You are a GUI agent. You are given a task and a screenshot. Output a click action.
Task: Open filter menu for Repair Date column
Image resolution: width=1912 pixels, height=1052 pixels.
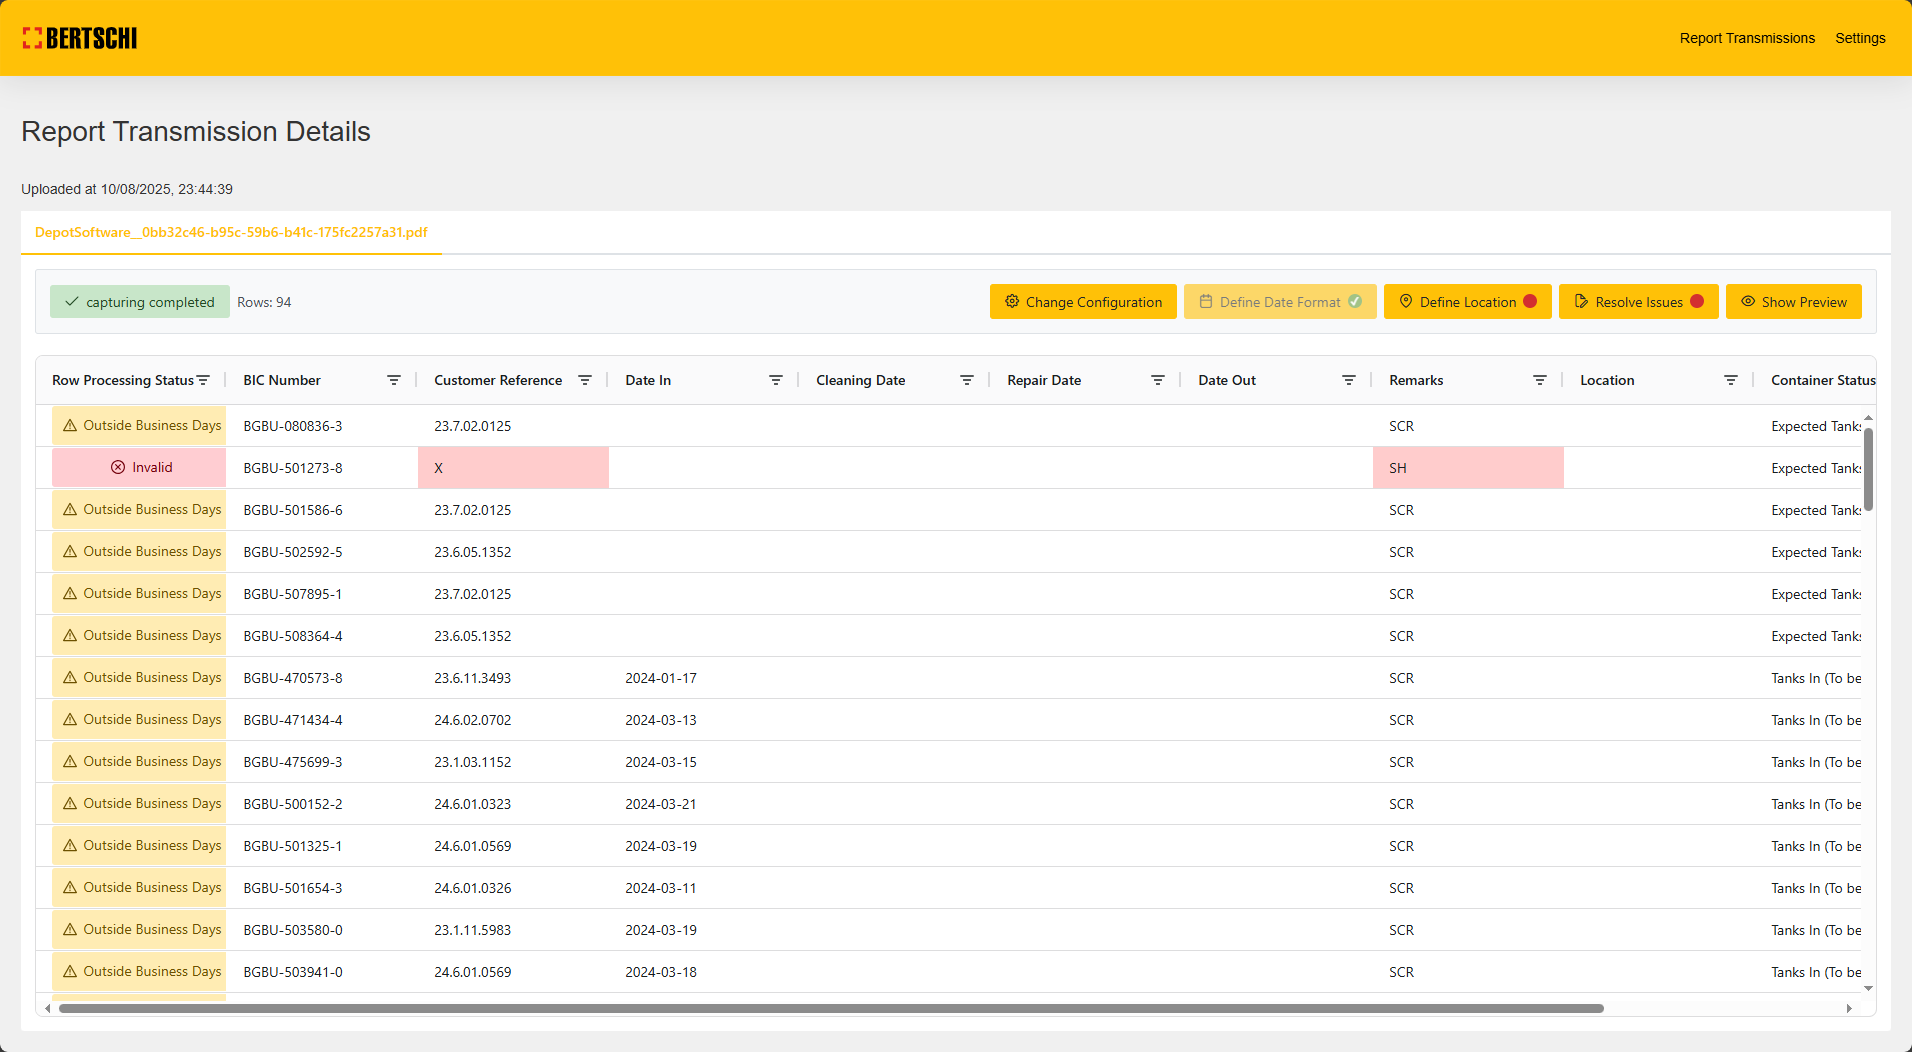coord(1158,380)
